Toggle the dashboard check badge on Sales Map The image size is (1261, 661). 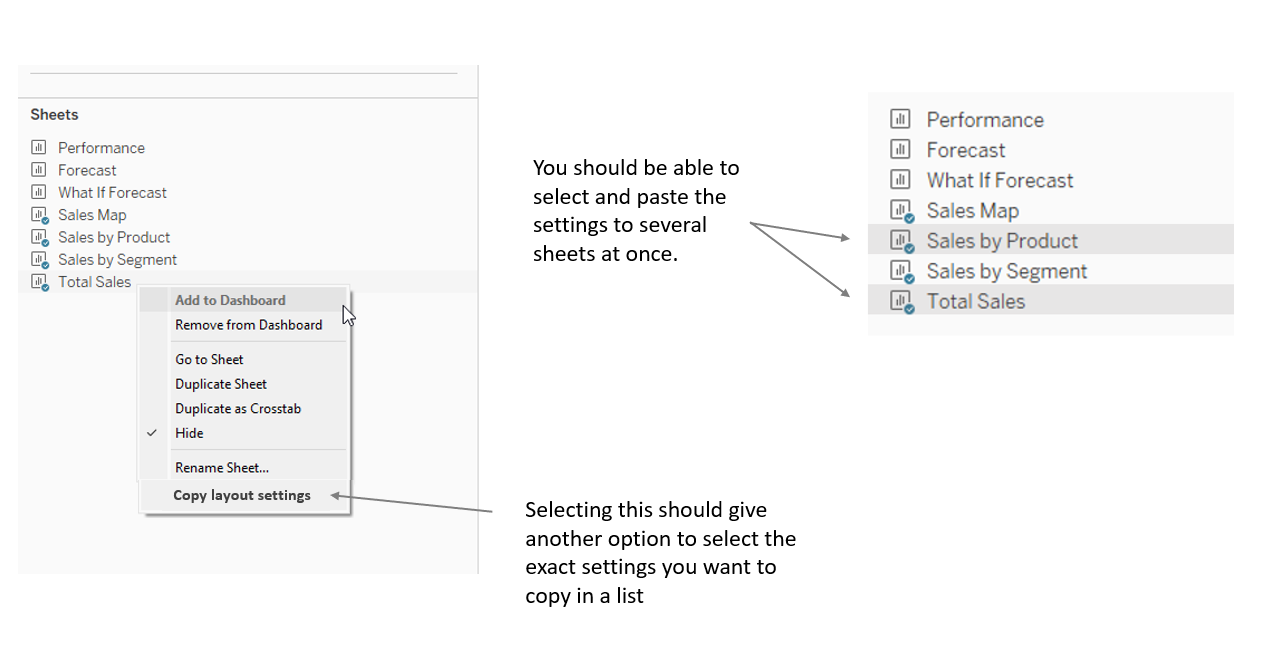(44, 220)
